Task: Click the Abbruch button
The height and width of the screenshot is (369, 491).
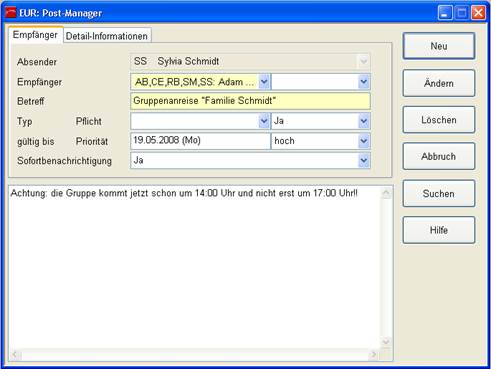Action: 439,156
